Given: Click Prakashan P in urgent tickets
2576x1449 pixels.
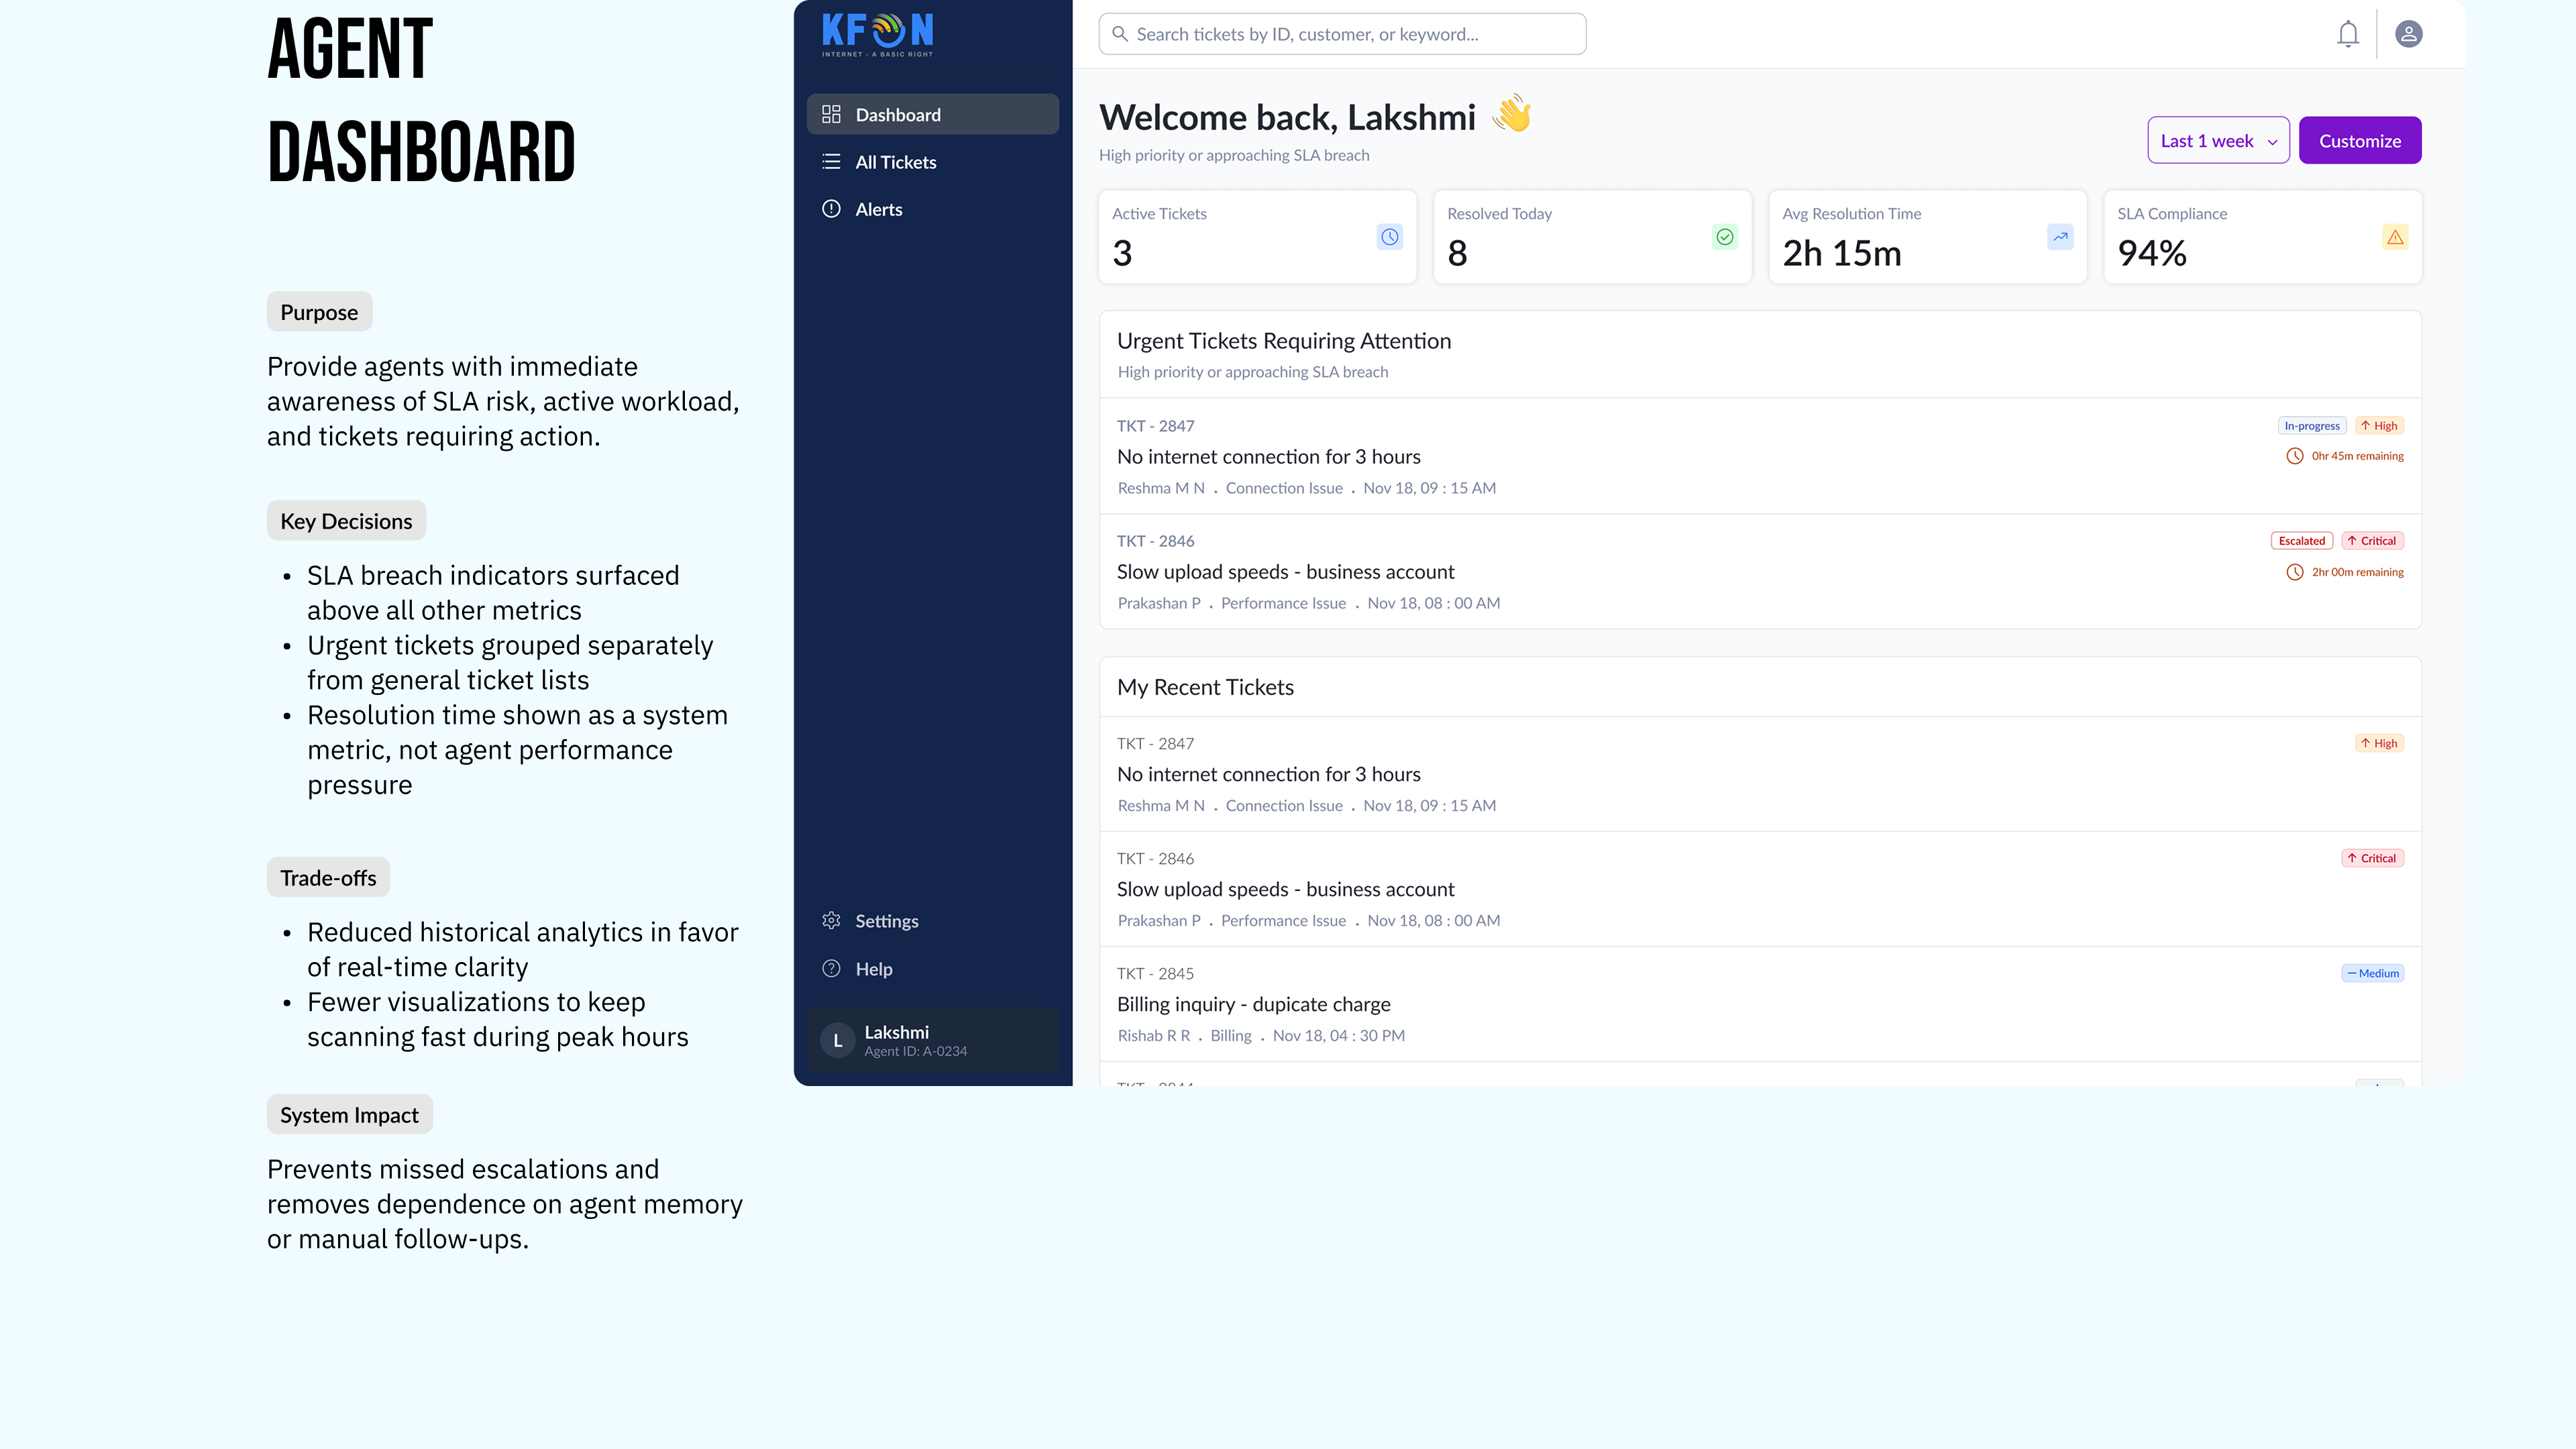Looking at the screenshot, I should (1158, 603).
